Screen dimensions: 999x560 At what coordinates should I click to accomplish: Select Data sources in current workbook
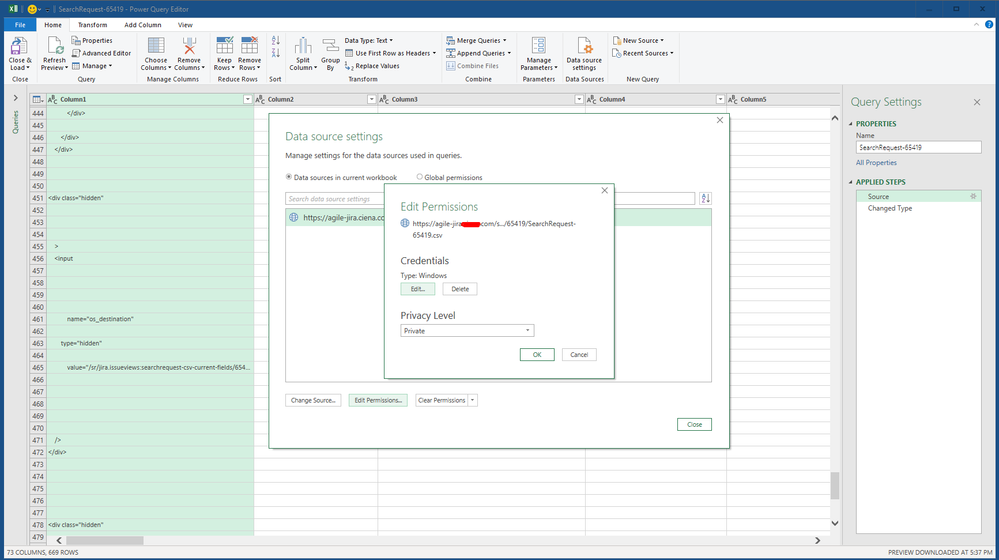tap(341, 177)
